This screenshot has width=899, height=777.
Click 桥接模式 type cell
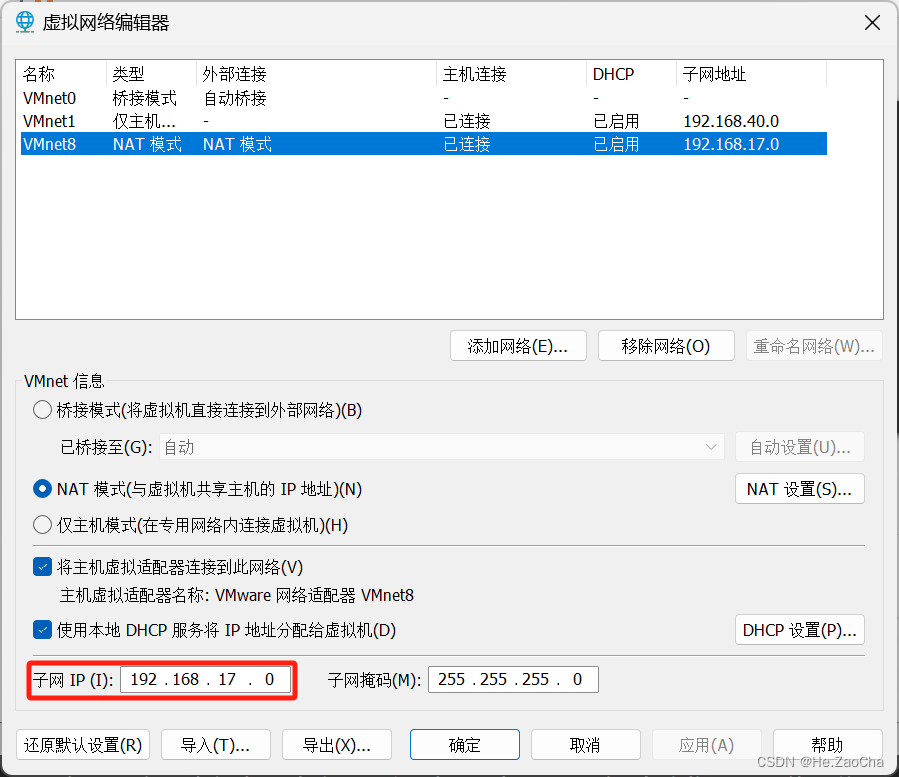click(x=144, y=98)
